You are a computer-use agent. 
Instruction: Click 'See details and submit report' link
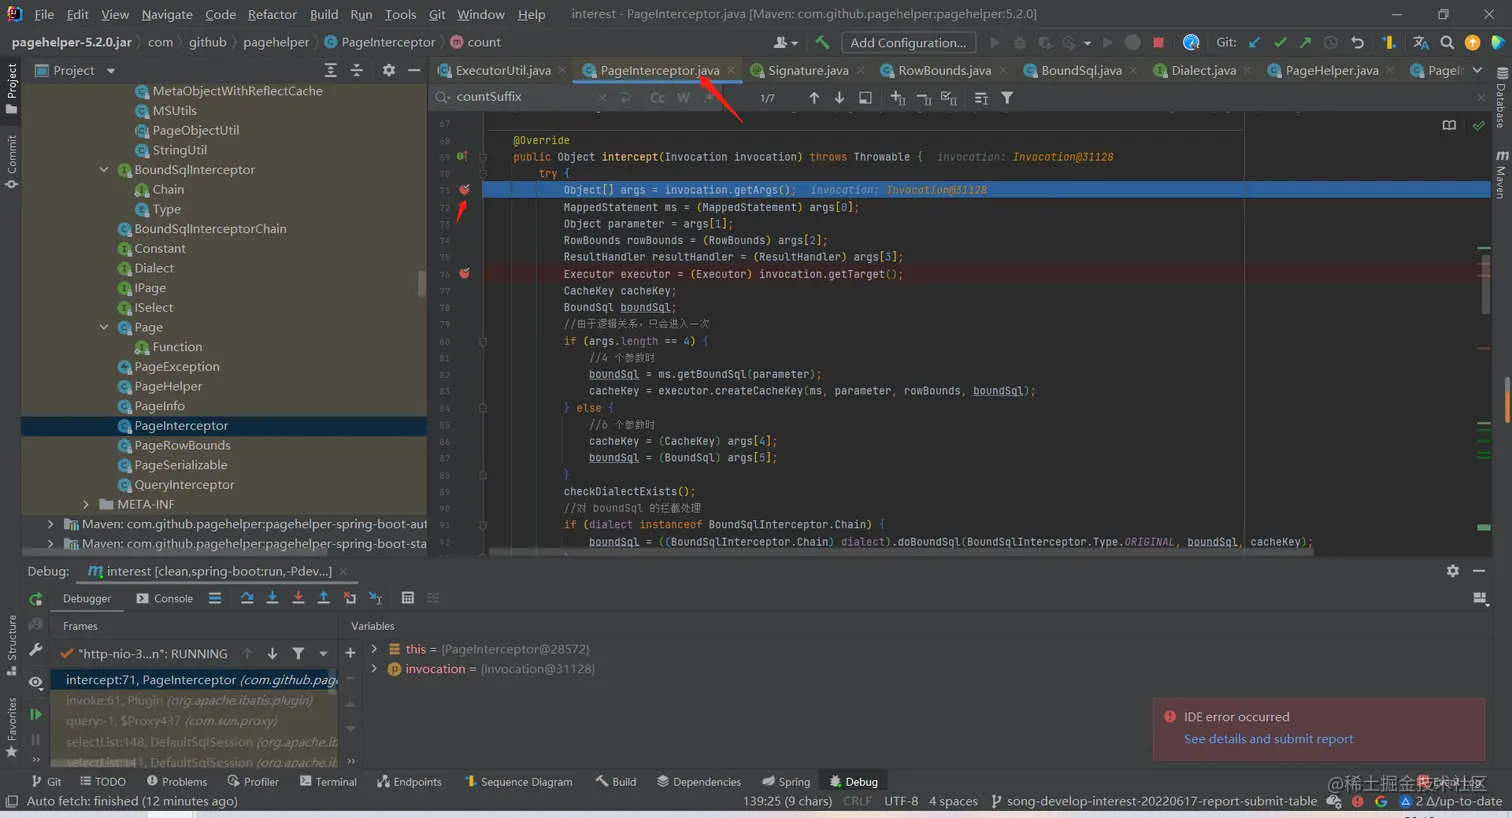click(x=1268, y=739)
